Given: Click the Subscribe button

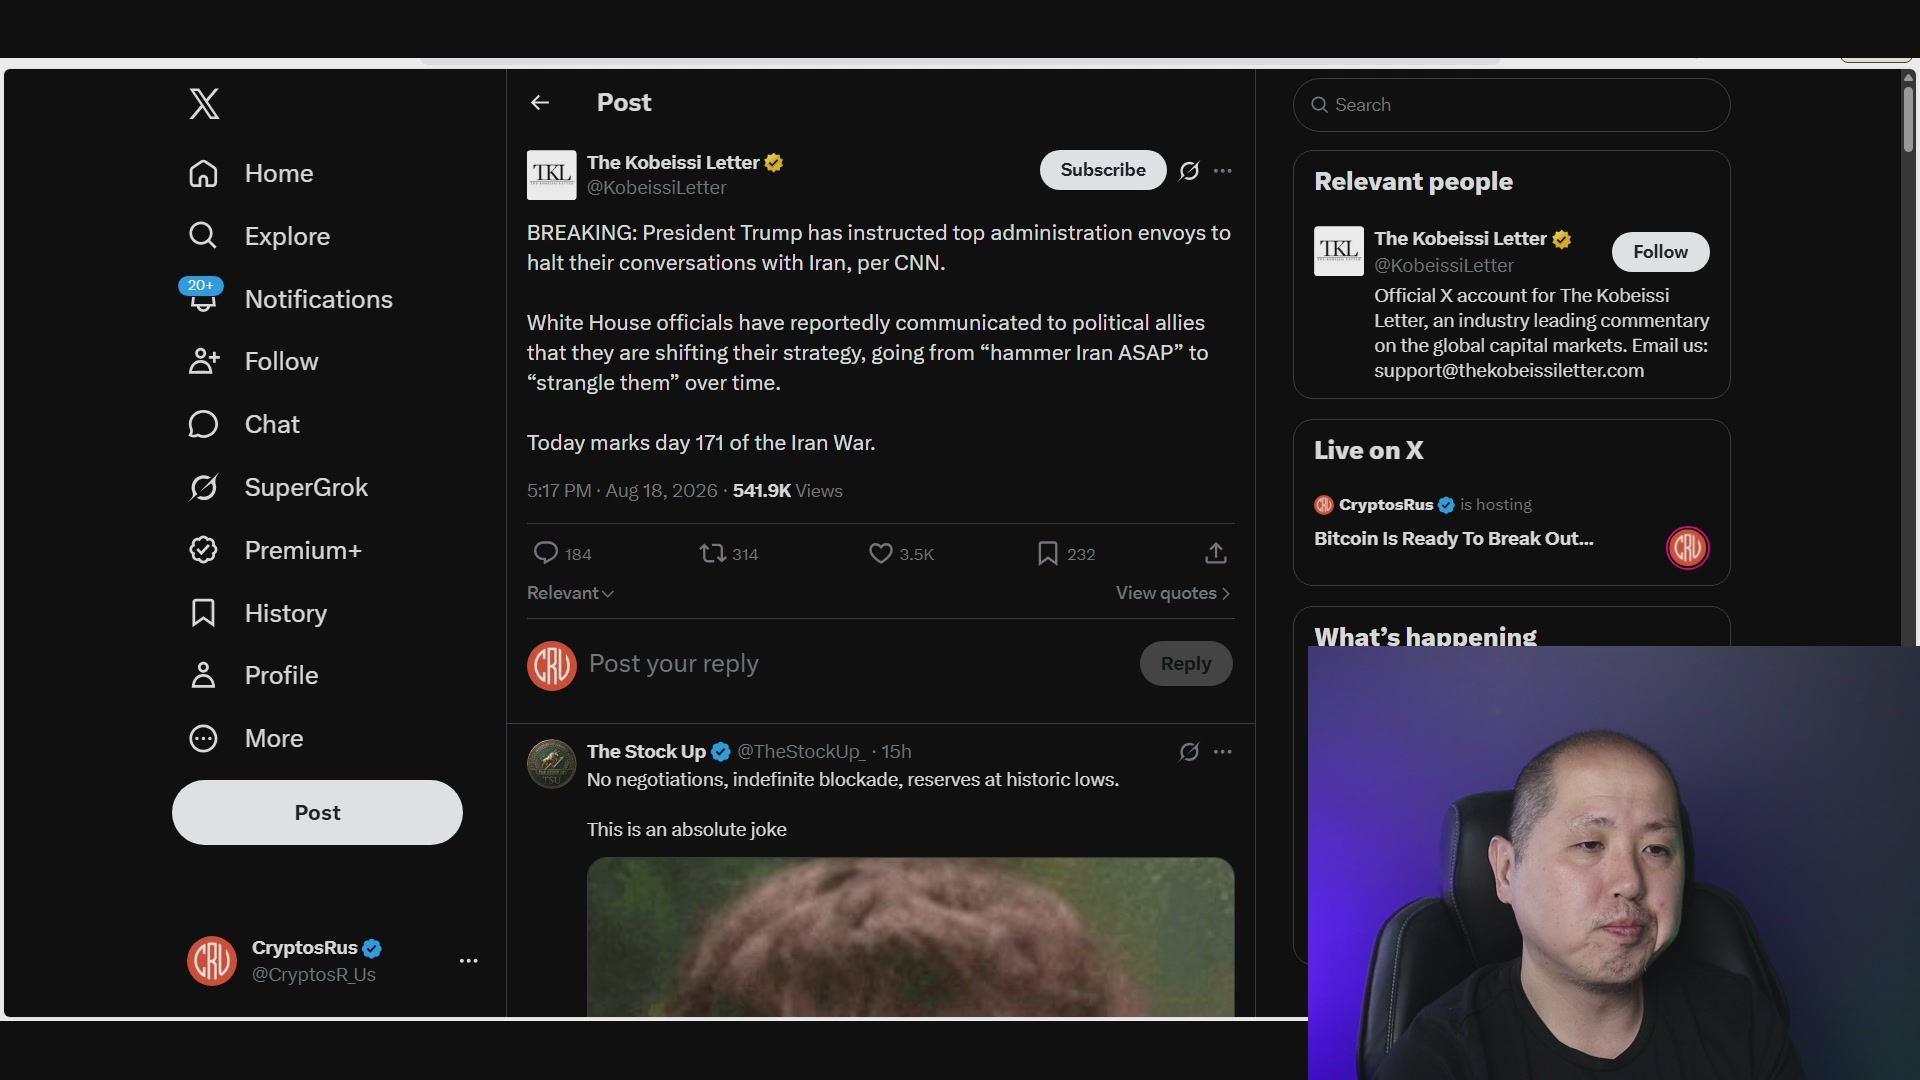Looking at the screenshot, I should tap(1103, 170).
